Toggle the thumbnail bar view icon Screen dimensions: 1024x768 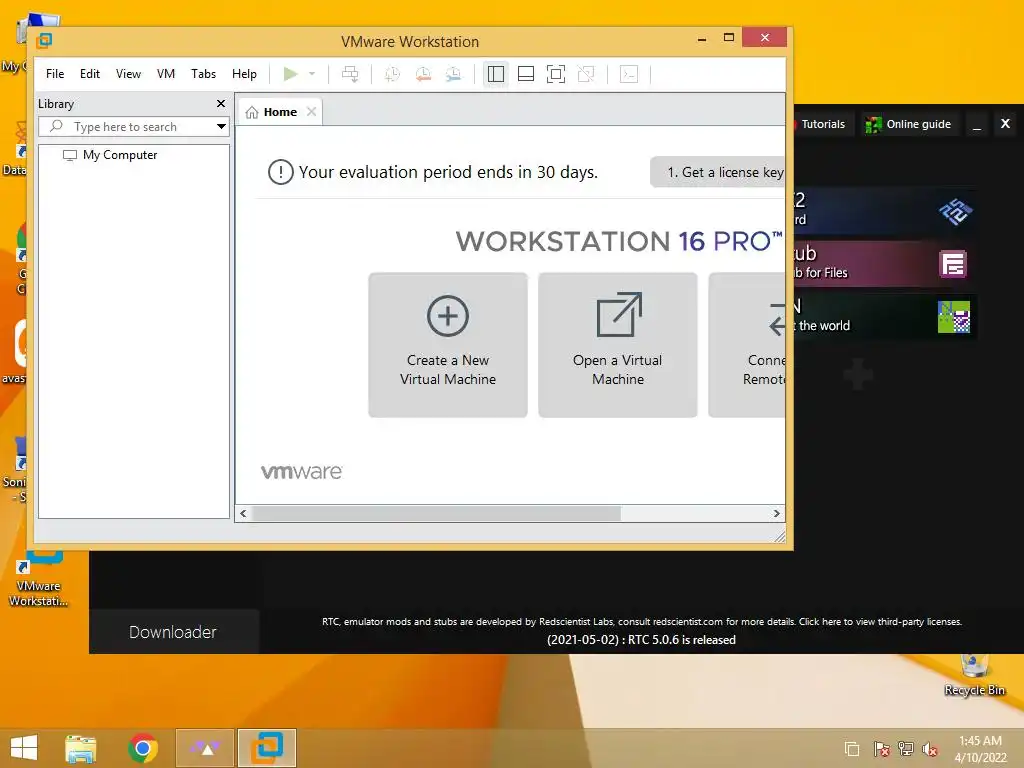[526, 74]
